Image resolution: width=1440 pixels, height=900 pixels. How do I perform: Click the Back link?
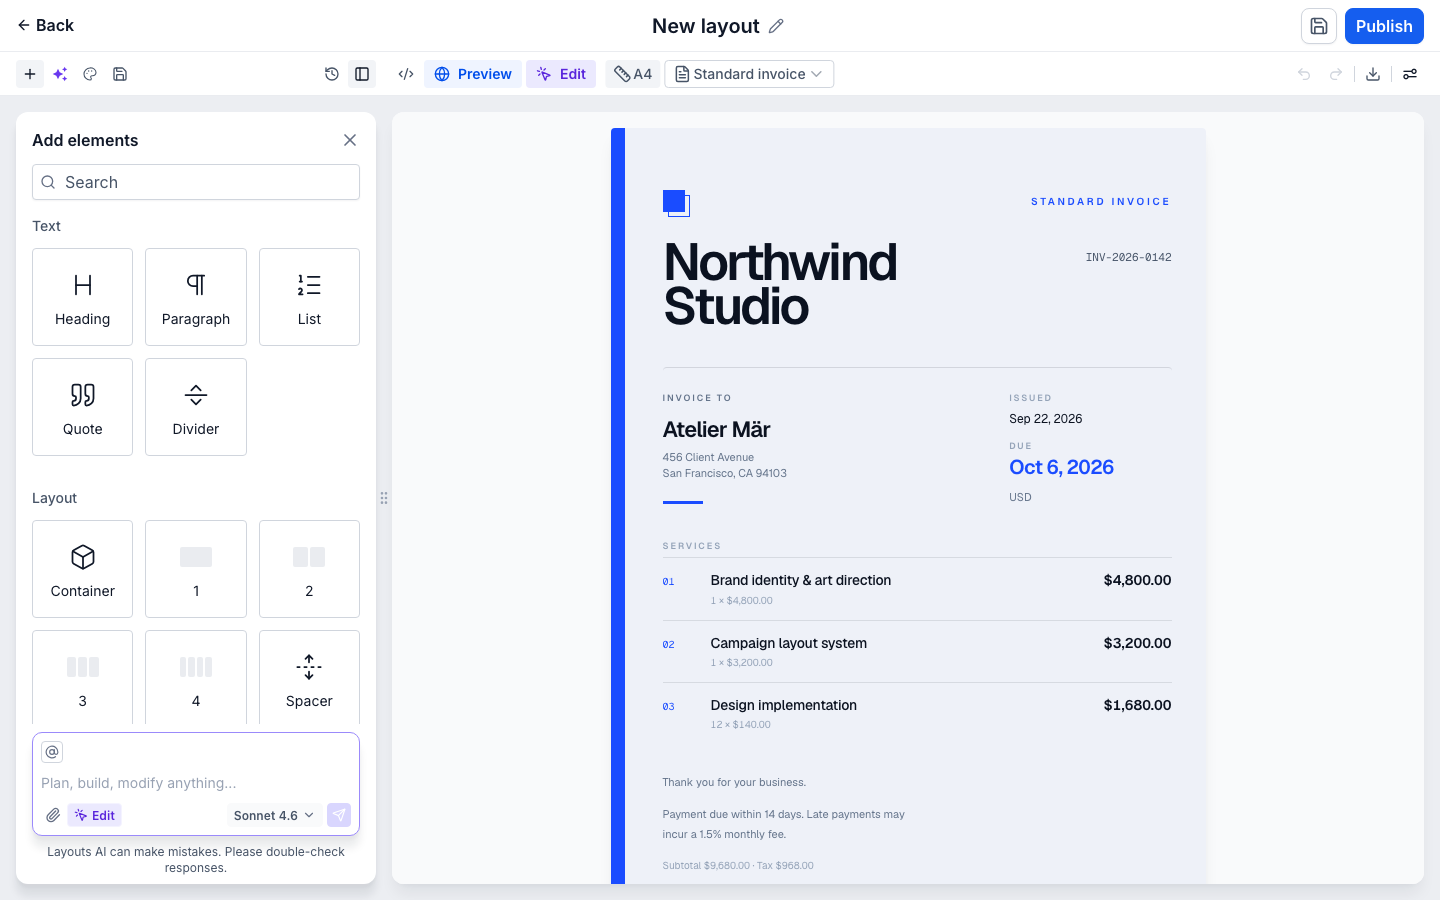[x=45, y=25]
